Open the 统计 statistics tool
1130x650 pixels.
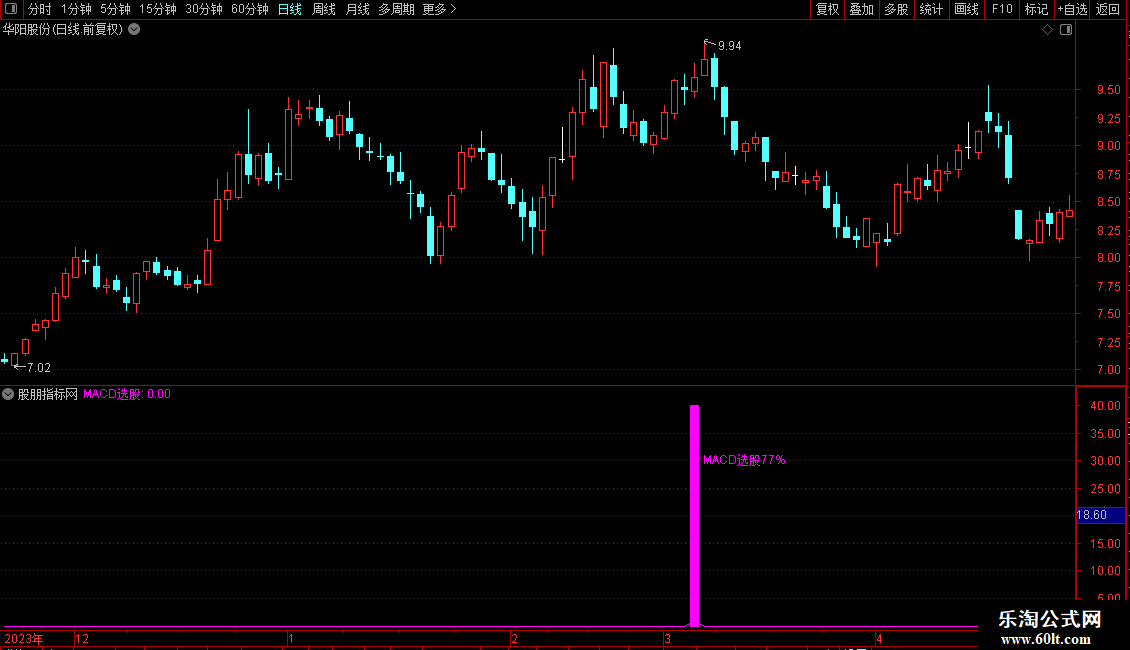pyautogui.click(x=931, y=9)
